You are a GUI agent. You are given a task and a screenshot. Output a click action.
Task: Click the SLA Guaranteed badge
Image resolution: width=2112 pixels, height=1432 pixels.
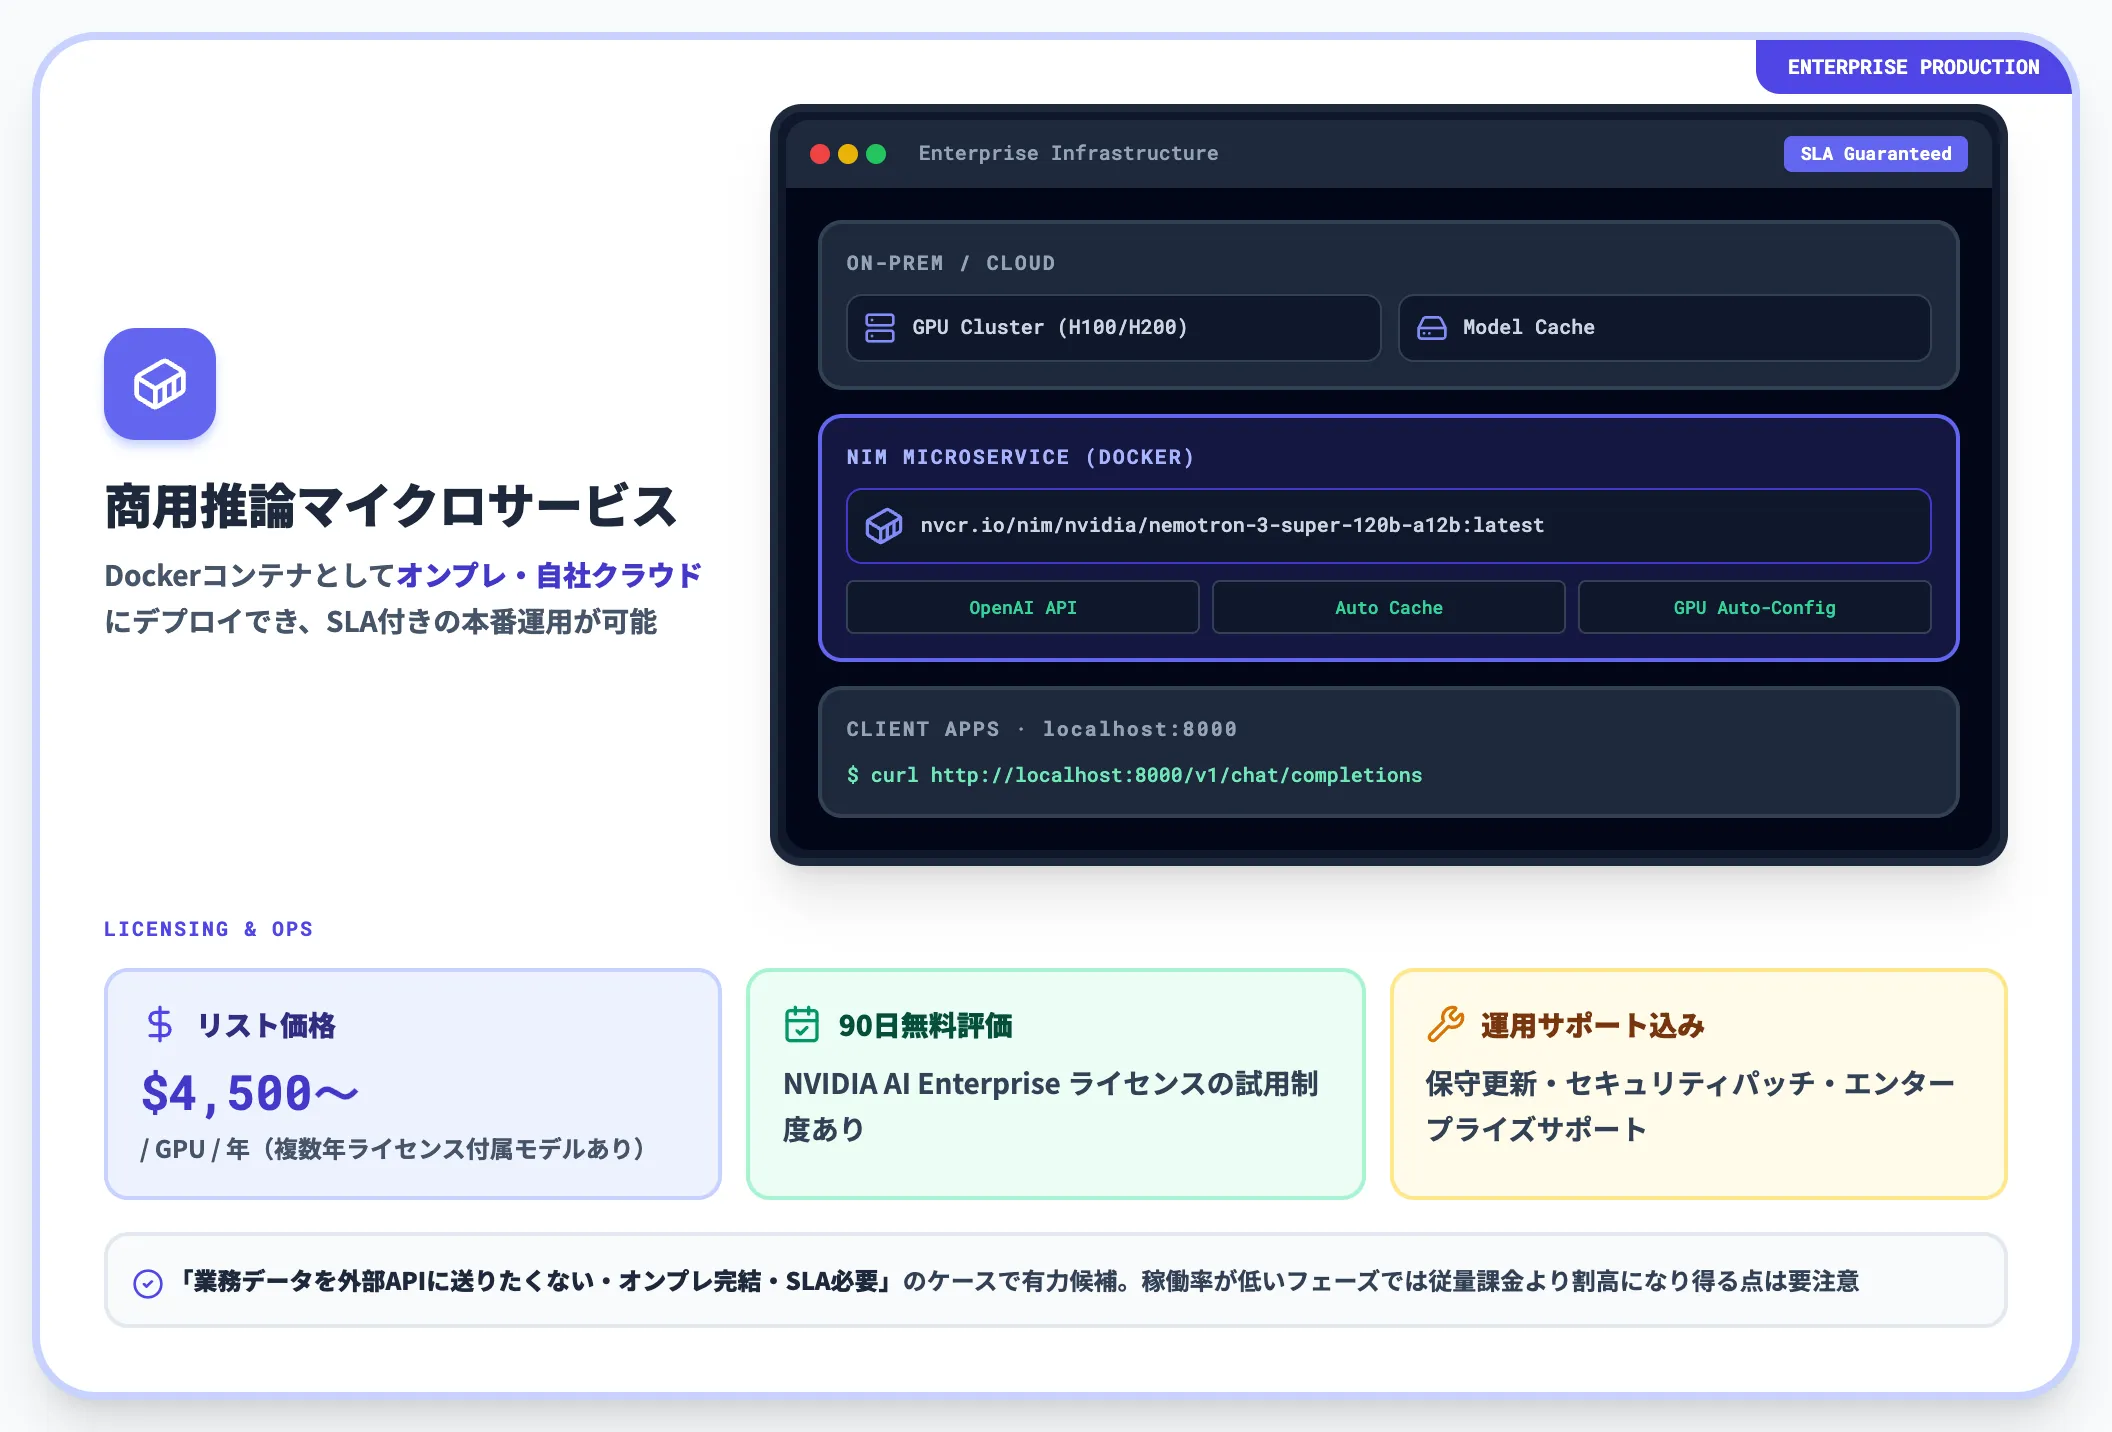click(1876, 154)
